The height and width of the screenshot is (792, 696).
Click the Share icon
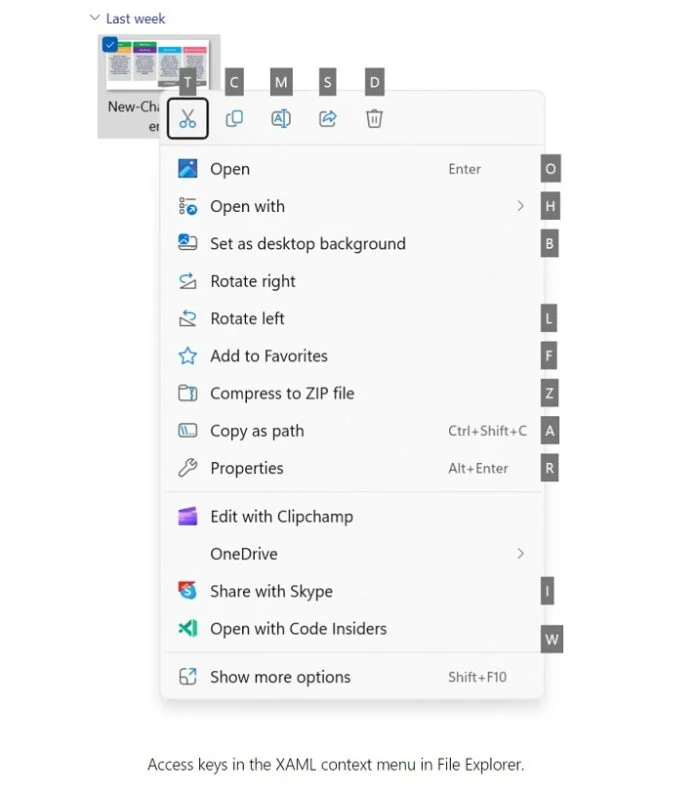click(x=327, y=119)
